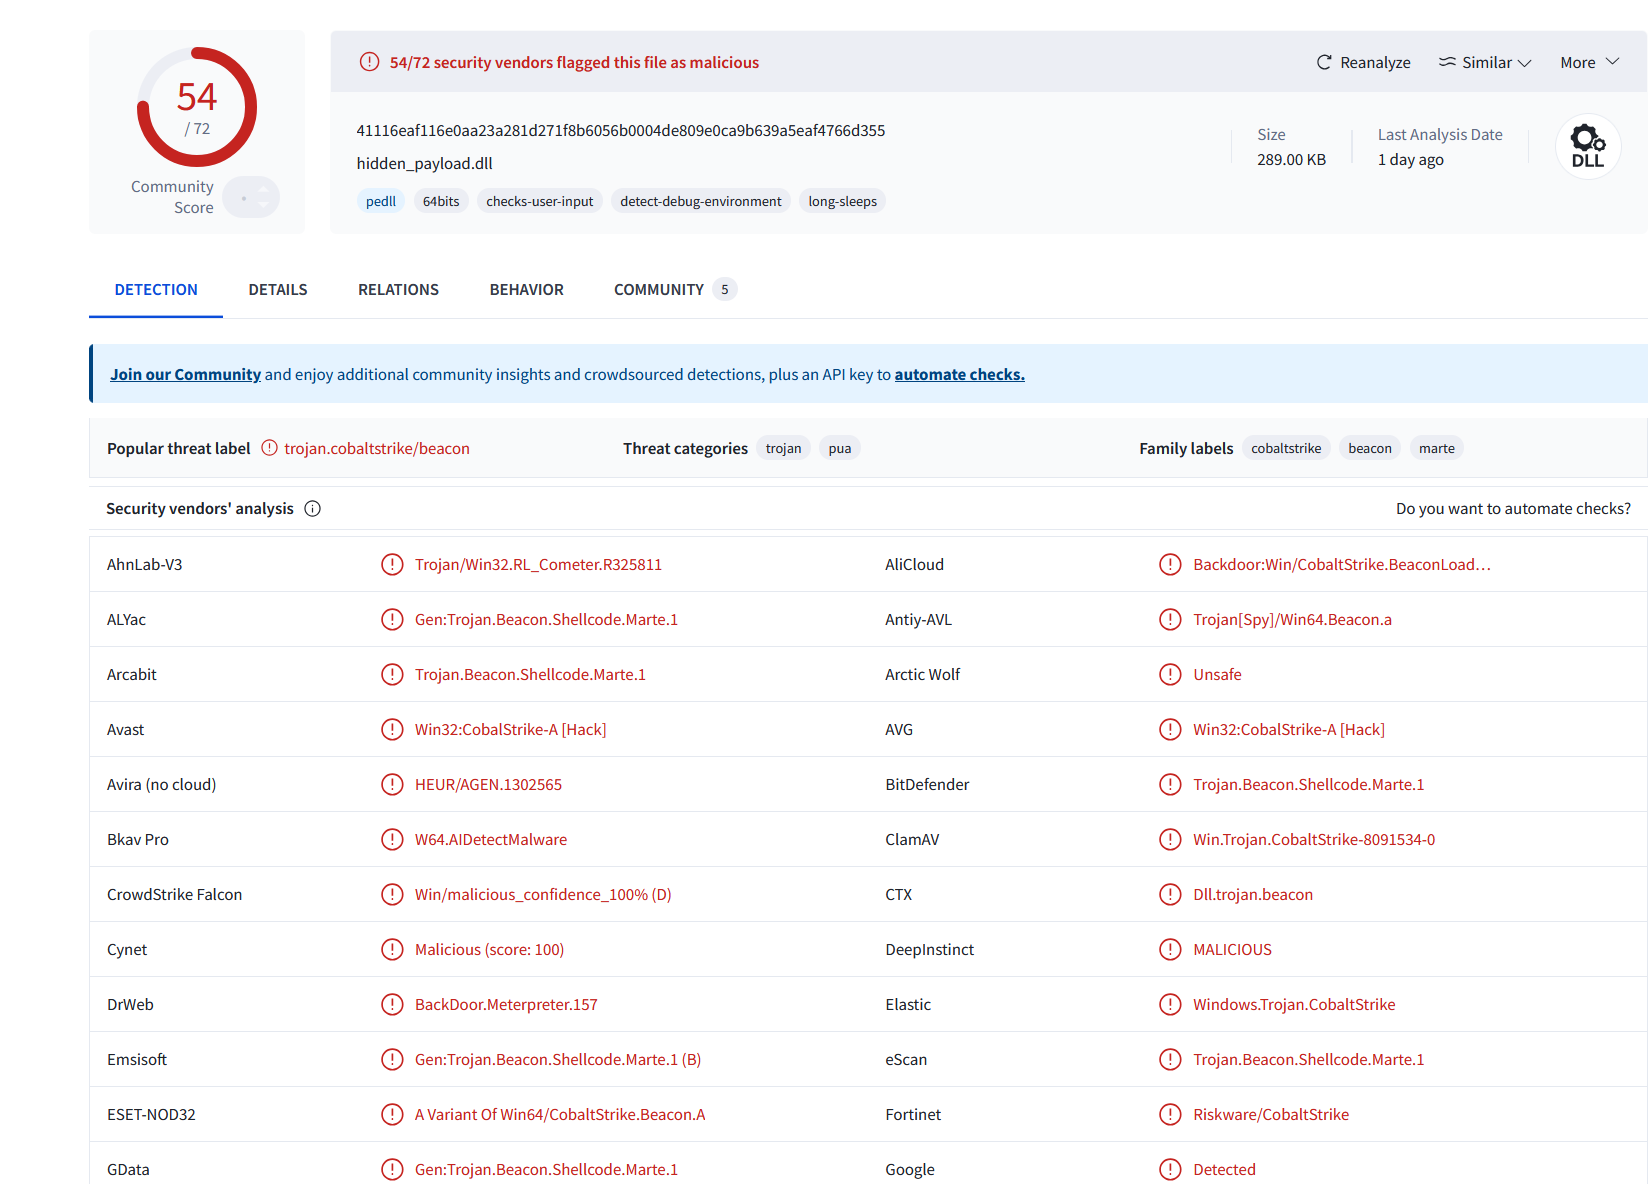Click the COMMUNITY tab count badge 5
Screen dimensions: 1649x1184
point(725,289)
